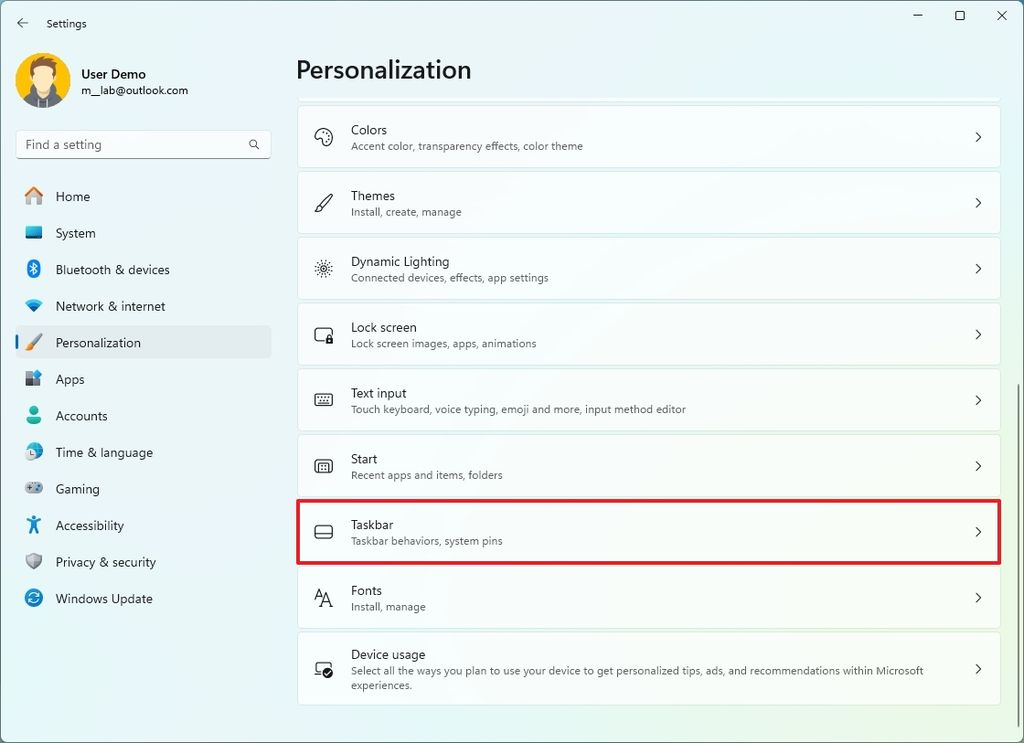Open System settings category
Viewport: 1024px width, 743px height.
pyautogui.click(x=143, y=232)
